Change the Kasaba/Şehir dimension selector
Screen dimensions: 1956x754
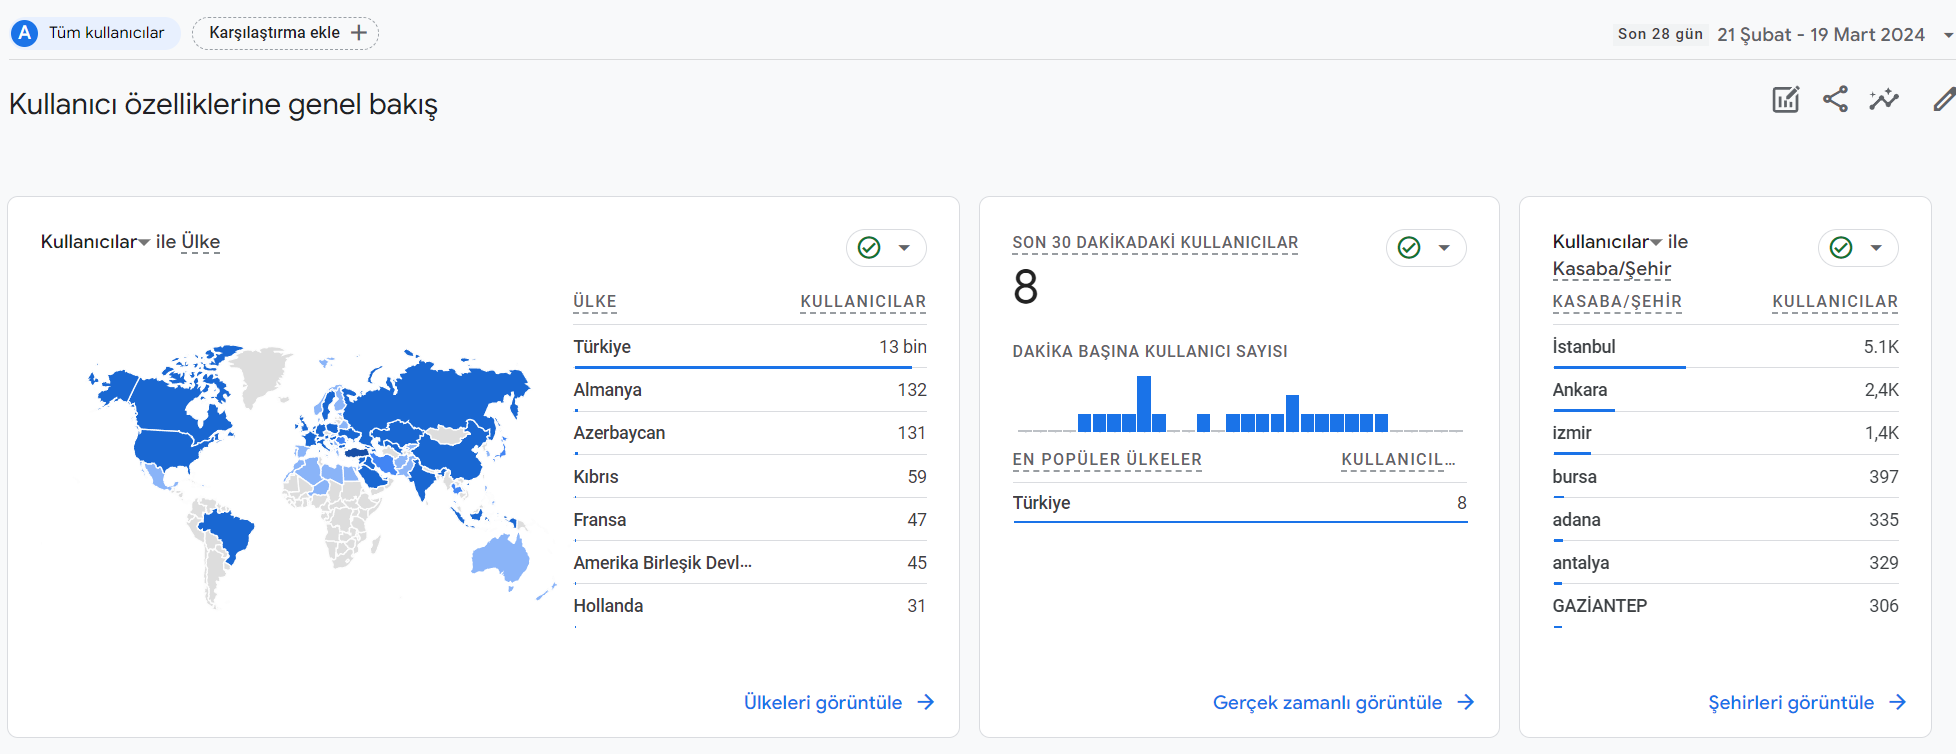point(1611,269)
